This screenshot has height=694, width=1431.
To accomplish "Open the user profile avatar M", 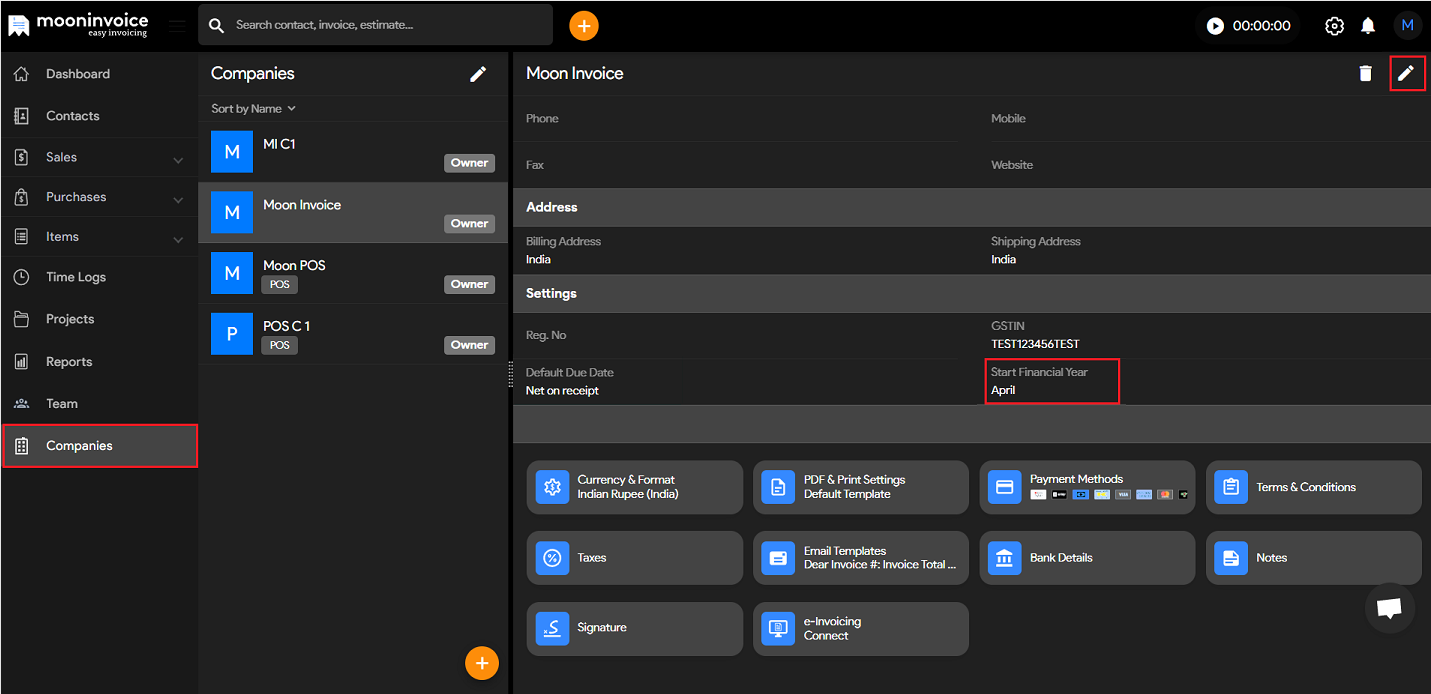I will click(x=1407, y=26).
